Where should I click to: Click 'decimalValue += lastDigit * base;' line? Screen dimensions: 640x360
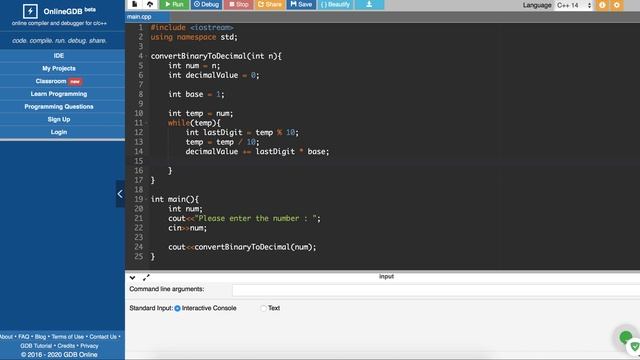point(257,151)
